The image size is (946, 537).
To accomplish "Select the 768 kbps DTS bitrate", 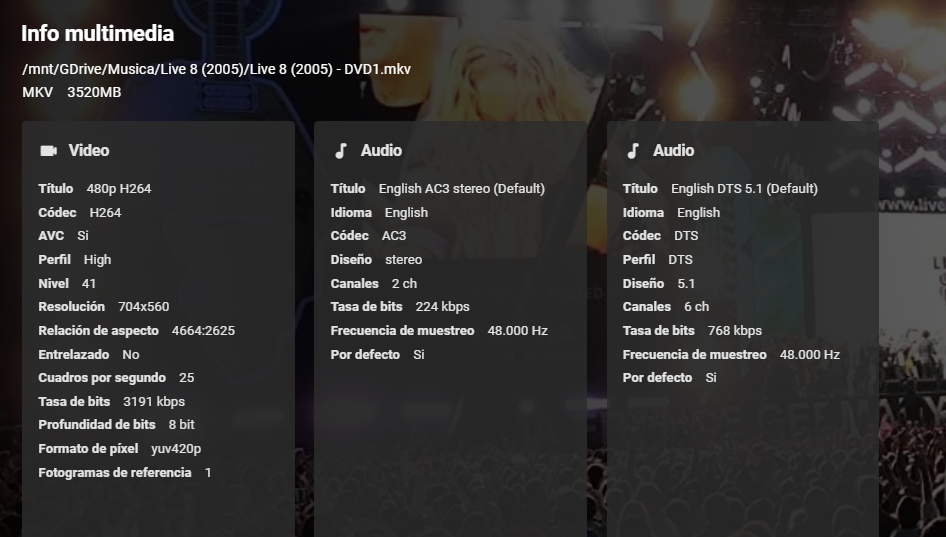I will tap(735, 331).
